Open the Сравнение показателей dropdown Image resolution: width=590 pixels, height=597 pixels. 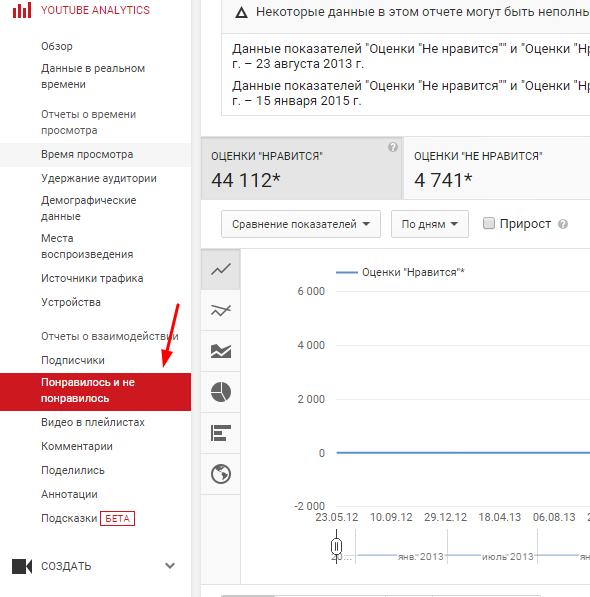tap(301, 224)
